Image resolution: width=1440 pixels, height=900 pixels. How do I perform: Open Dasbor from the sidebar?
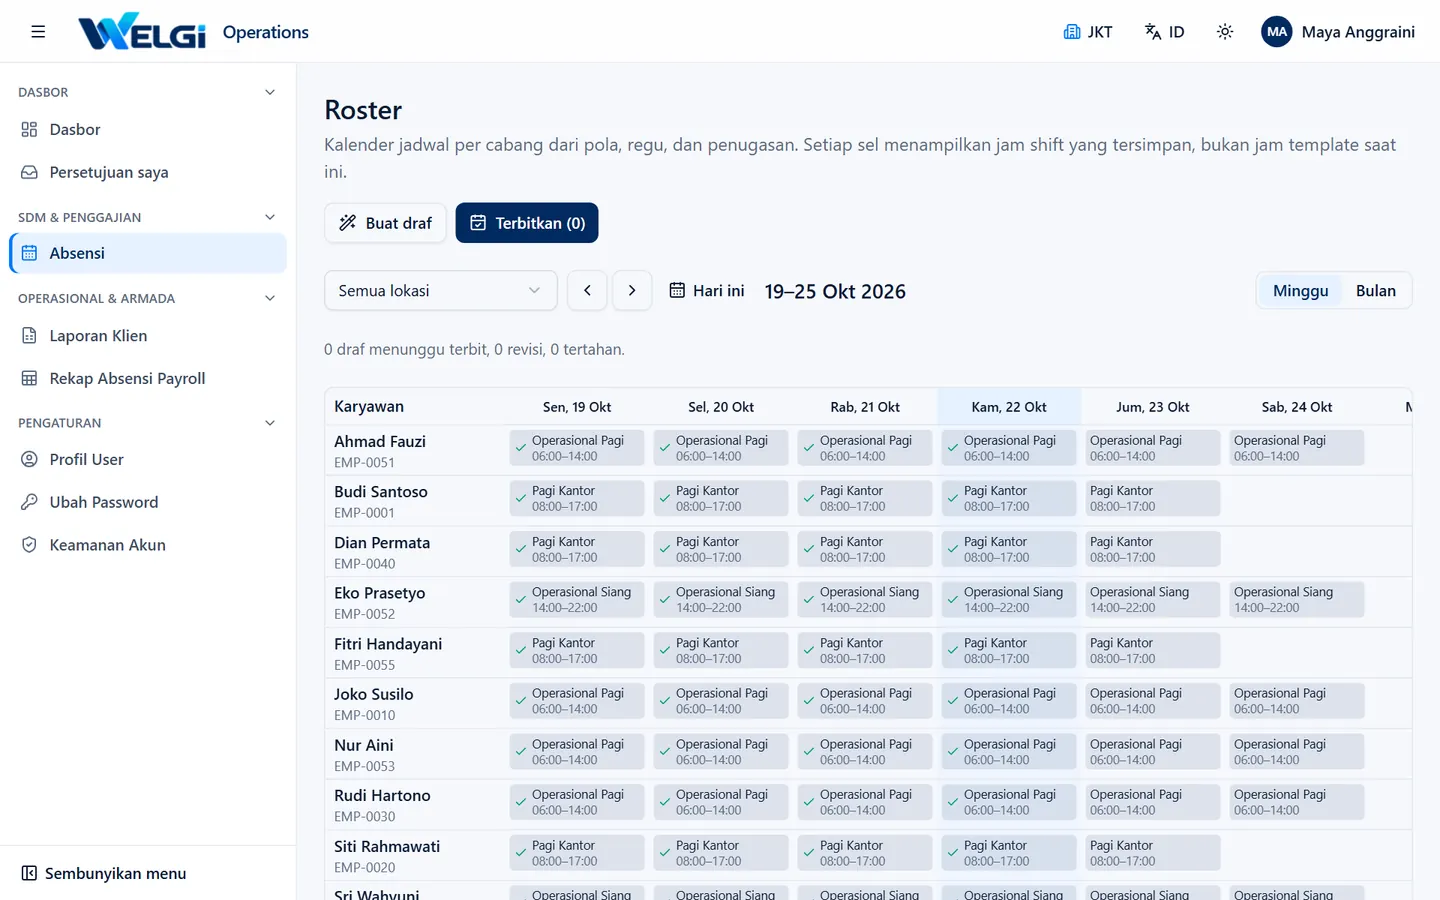pyautogui.click(x=148, y=130)
